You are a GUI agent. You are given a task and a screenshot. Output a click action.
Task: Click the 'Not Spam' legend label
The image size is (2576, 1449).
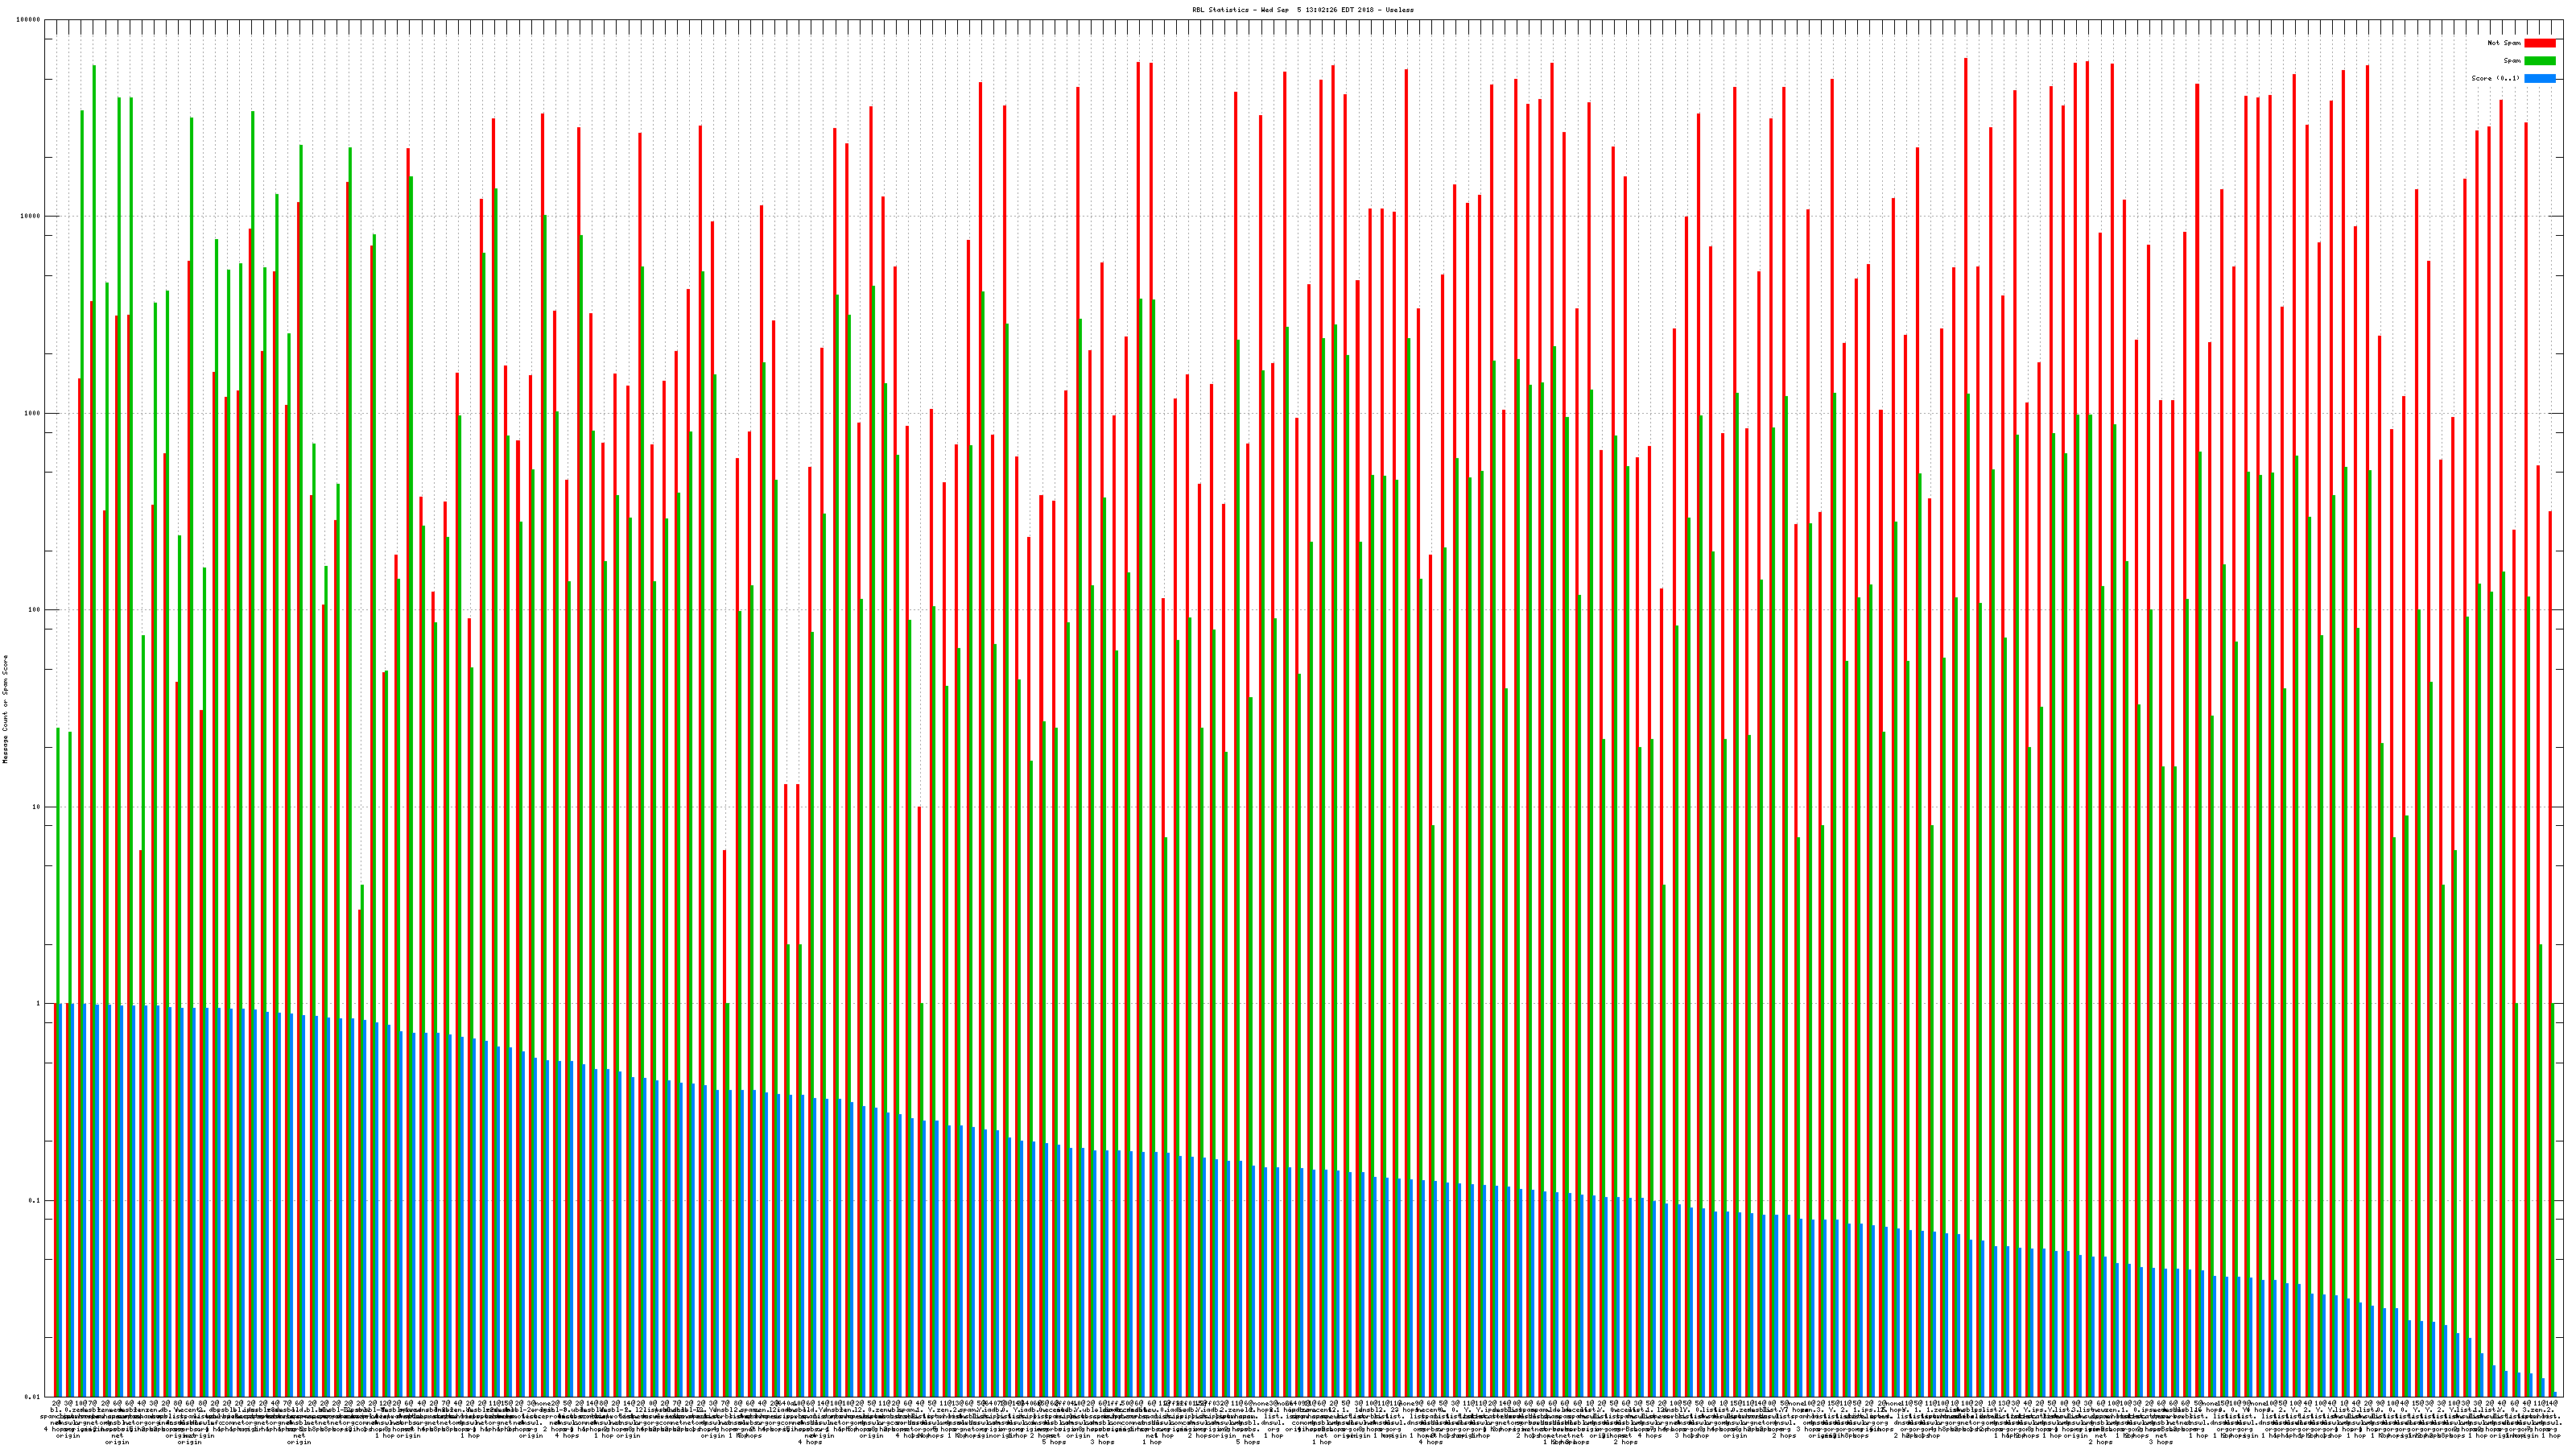click(x=2504, y=43)
